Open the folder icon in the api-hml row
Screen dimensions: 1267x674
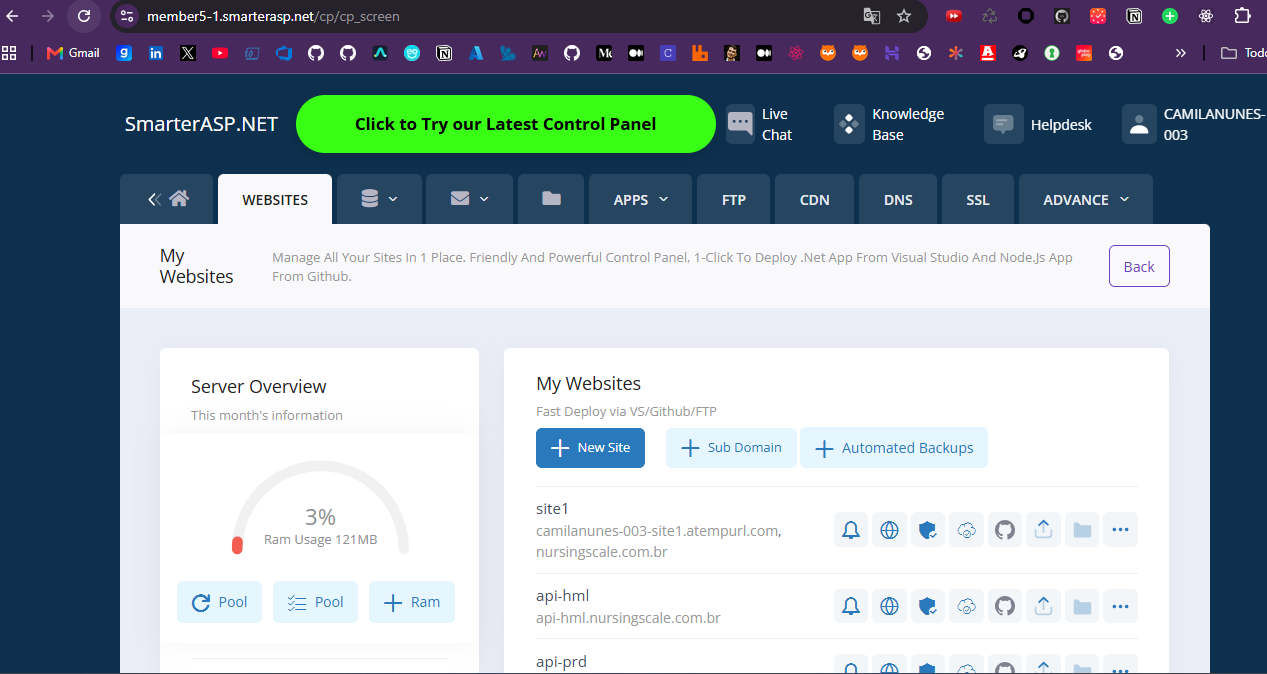(x=1082, y=606)
